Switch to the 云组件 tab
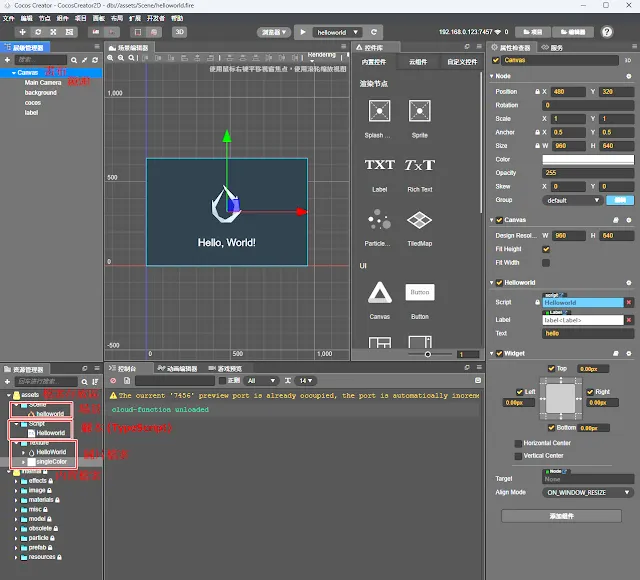This screenshot has width=640, height=580. coord(419,62)
